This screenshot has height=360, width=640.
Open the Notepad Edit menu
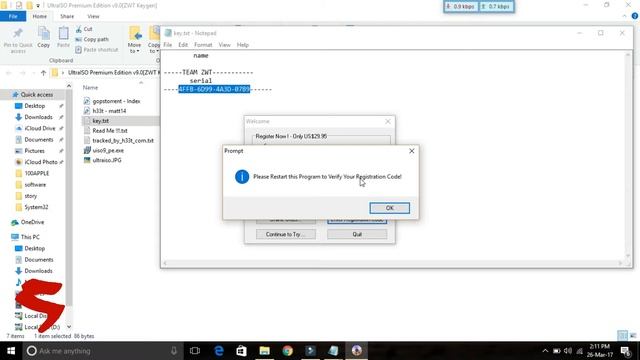coord(183,45)
